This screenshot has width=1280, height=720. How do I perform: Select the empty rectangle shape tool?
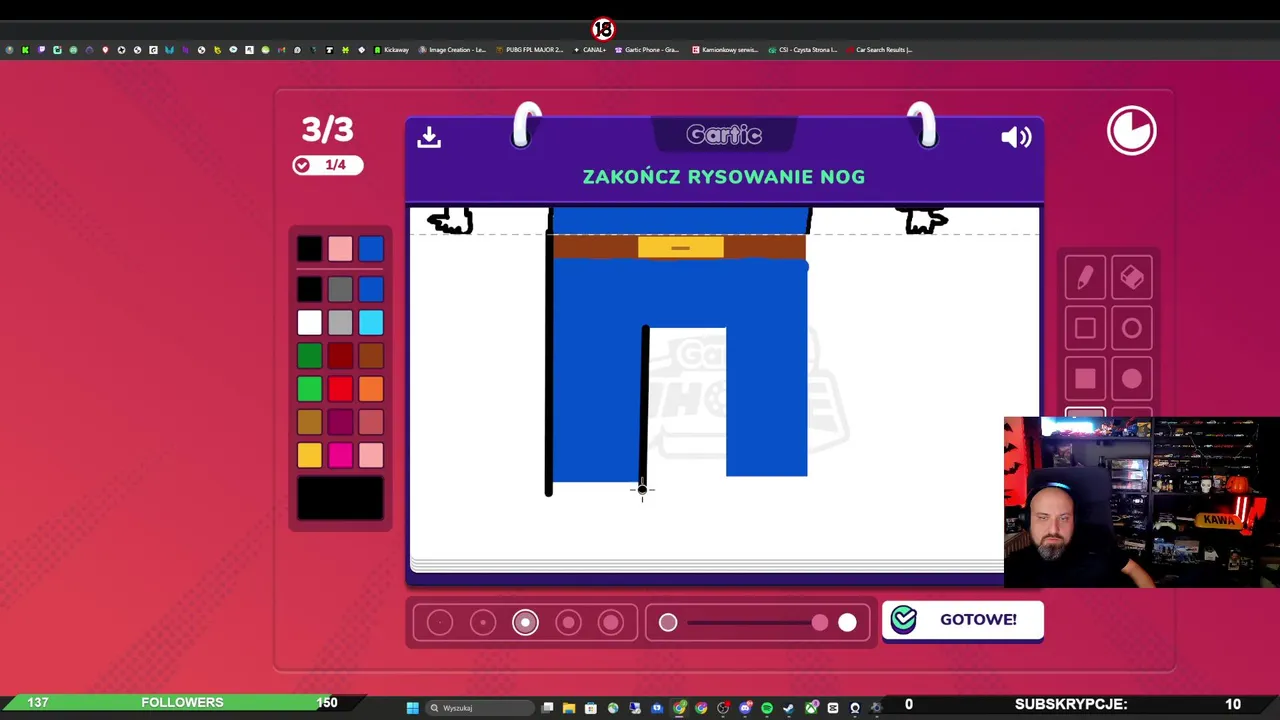click(1085, 329)
